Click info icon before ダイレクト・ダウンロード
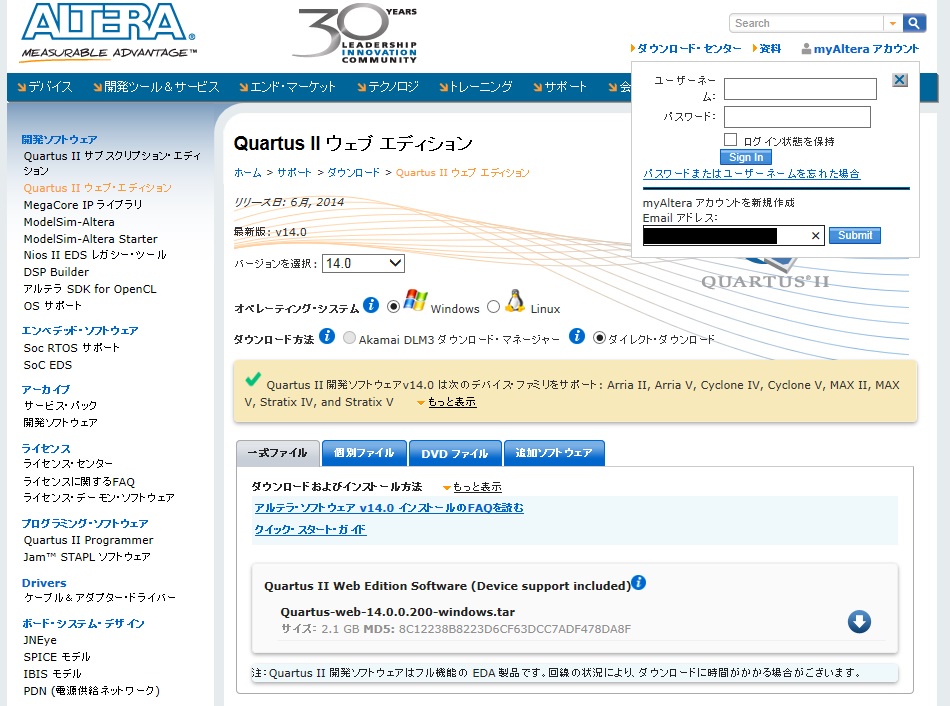The height and width of the screenshot is (706, 950). 577,336
